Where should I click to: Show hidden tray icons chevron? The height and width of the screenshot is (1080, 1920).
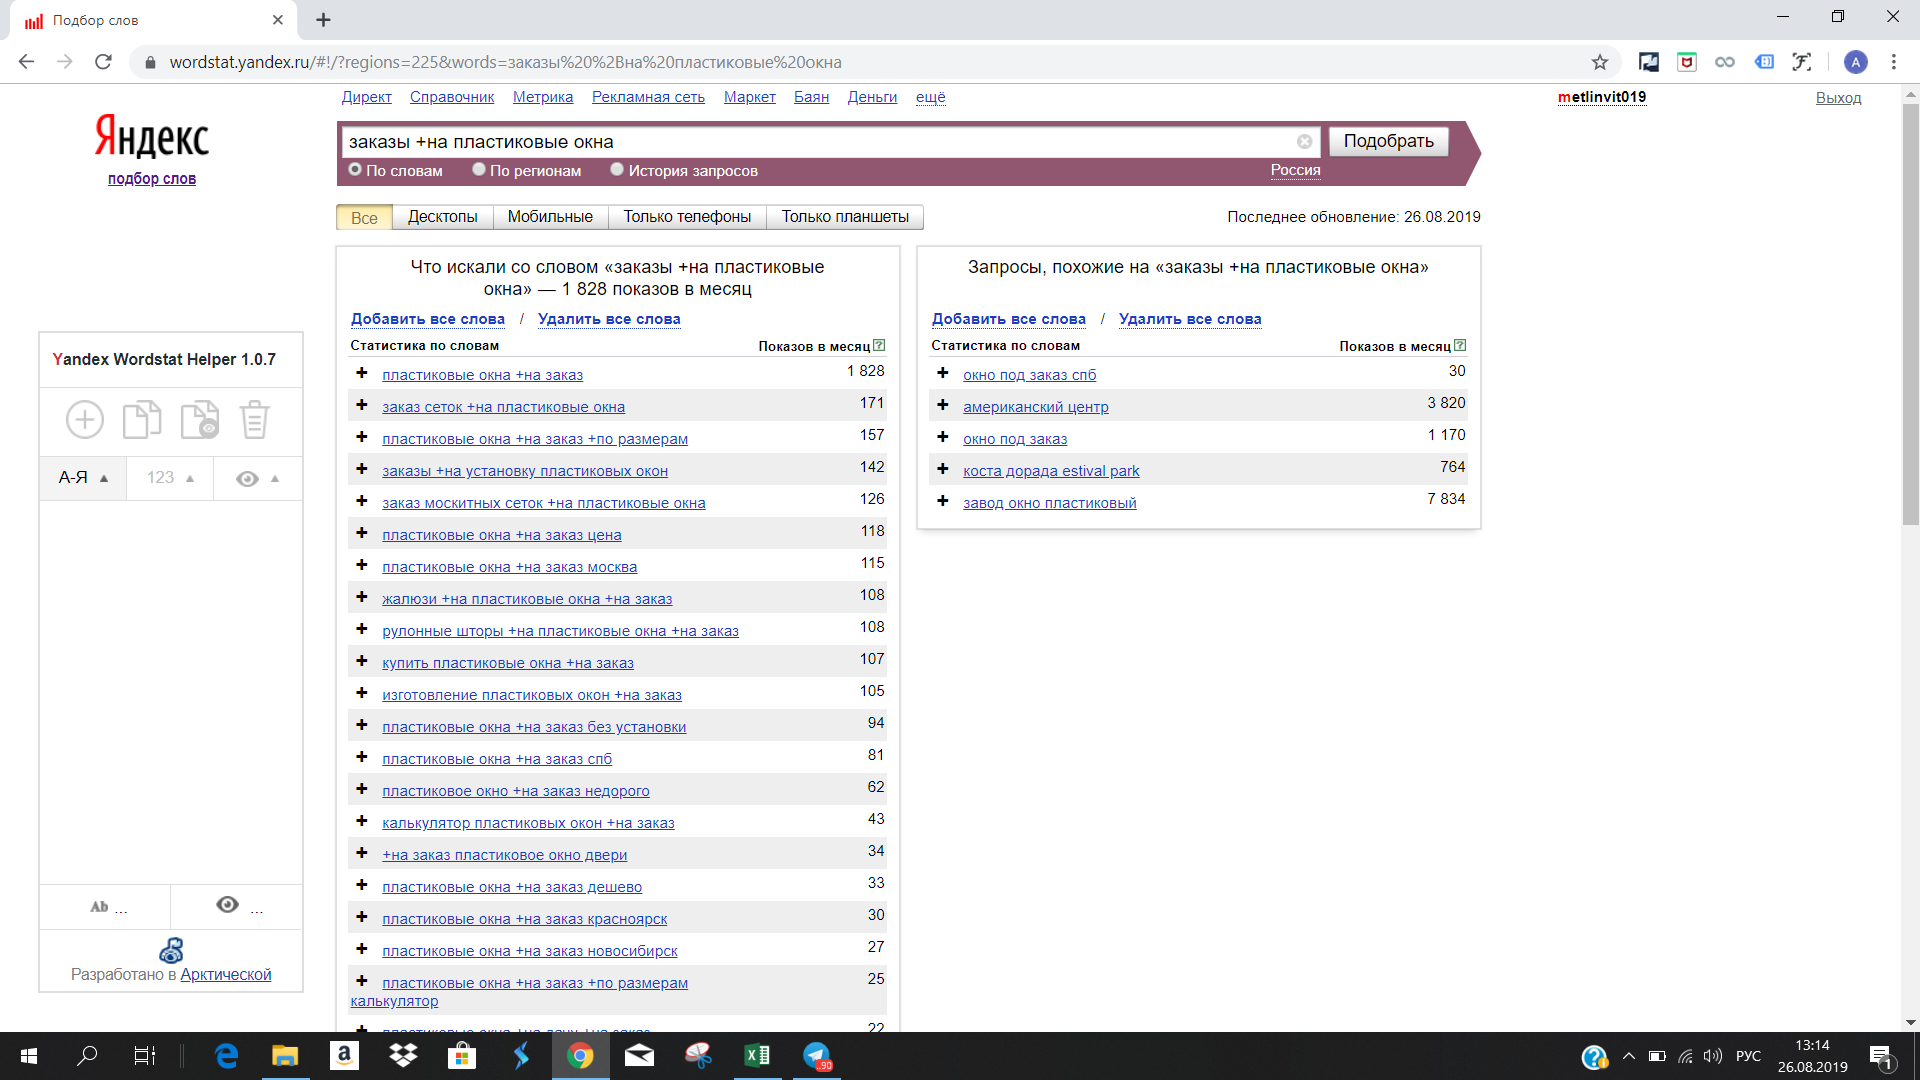click(x=1628, y=1056)
